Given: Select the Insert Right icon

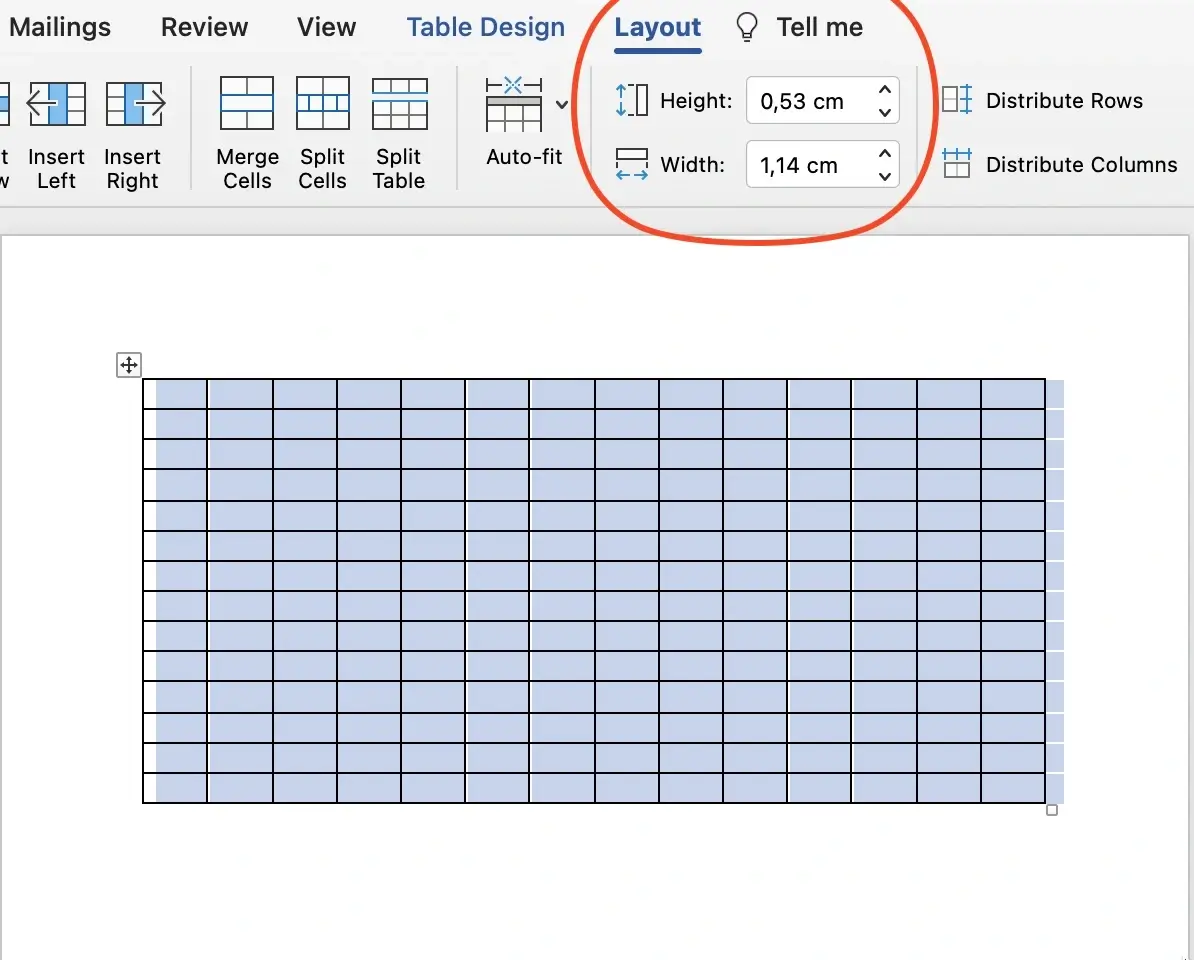Looking at the screenshot, I should click(x=132, y=102).
